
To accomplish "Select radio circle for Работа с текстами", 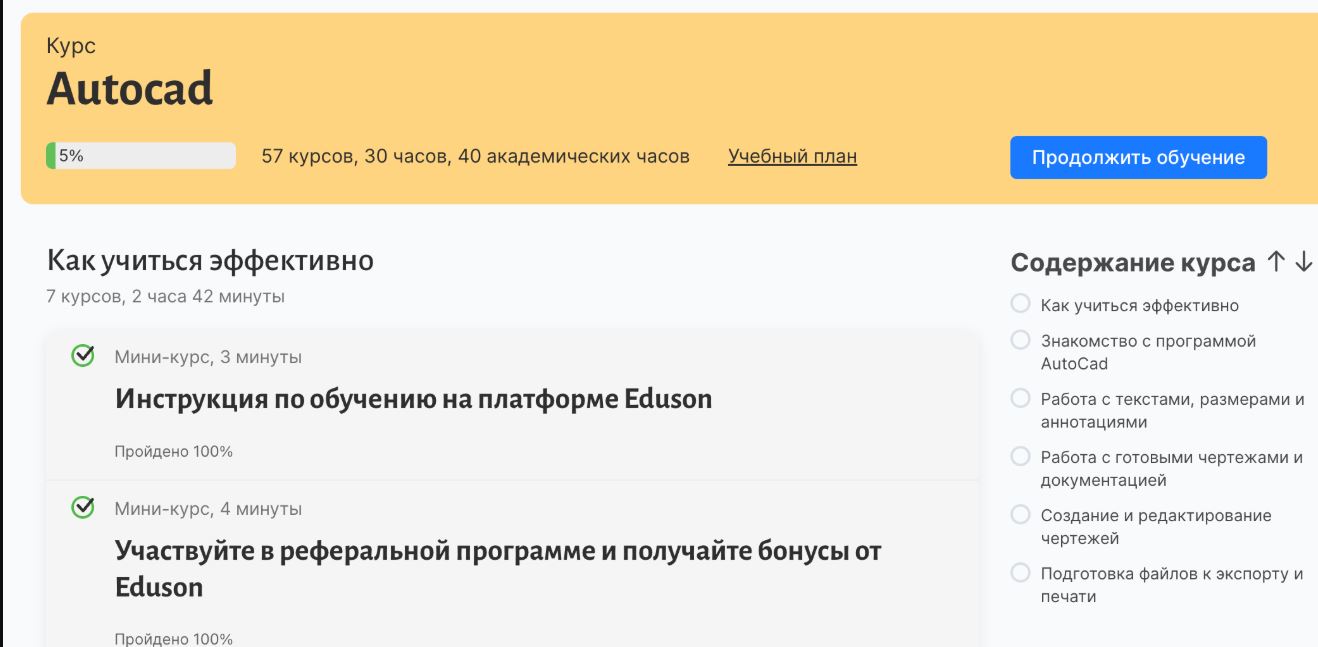I will [x=1021, y=399].
